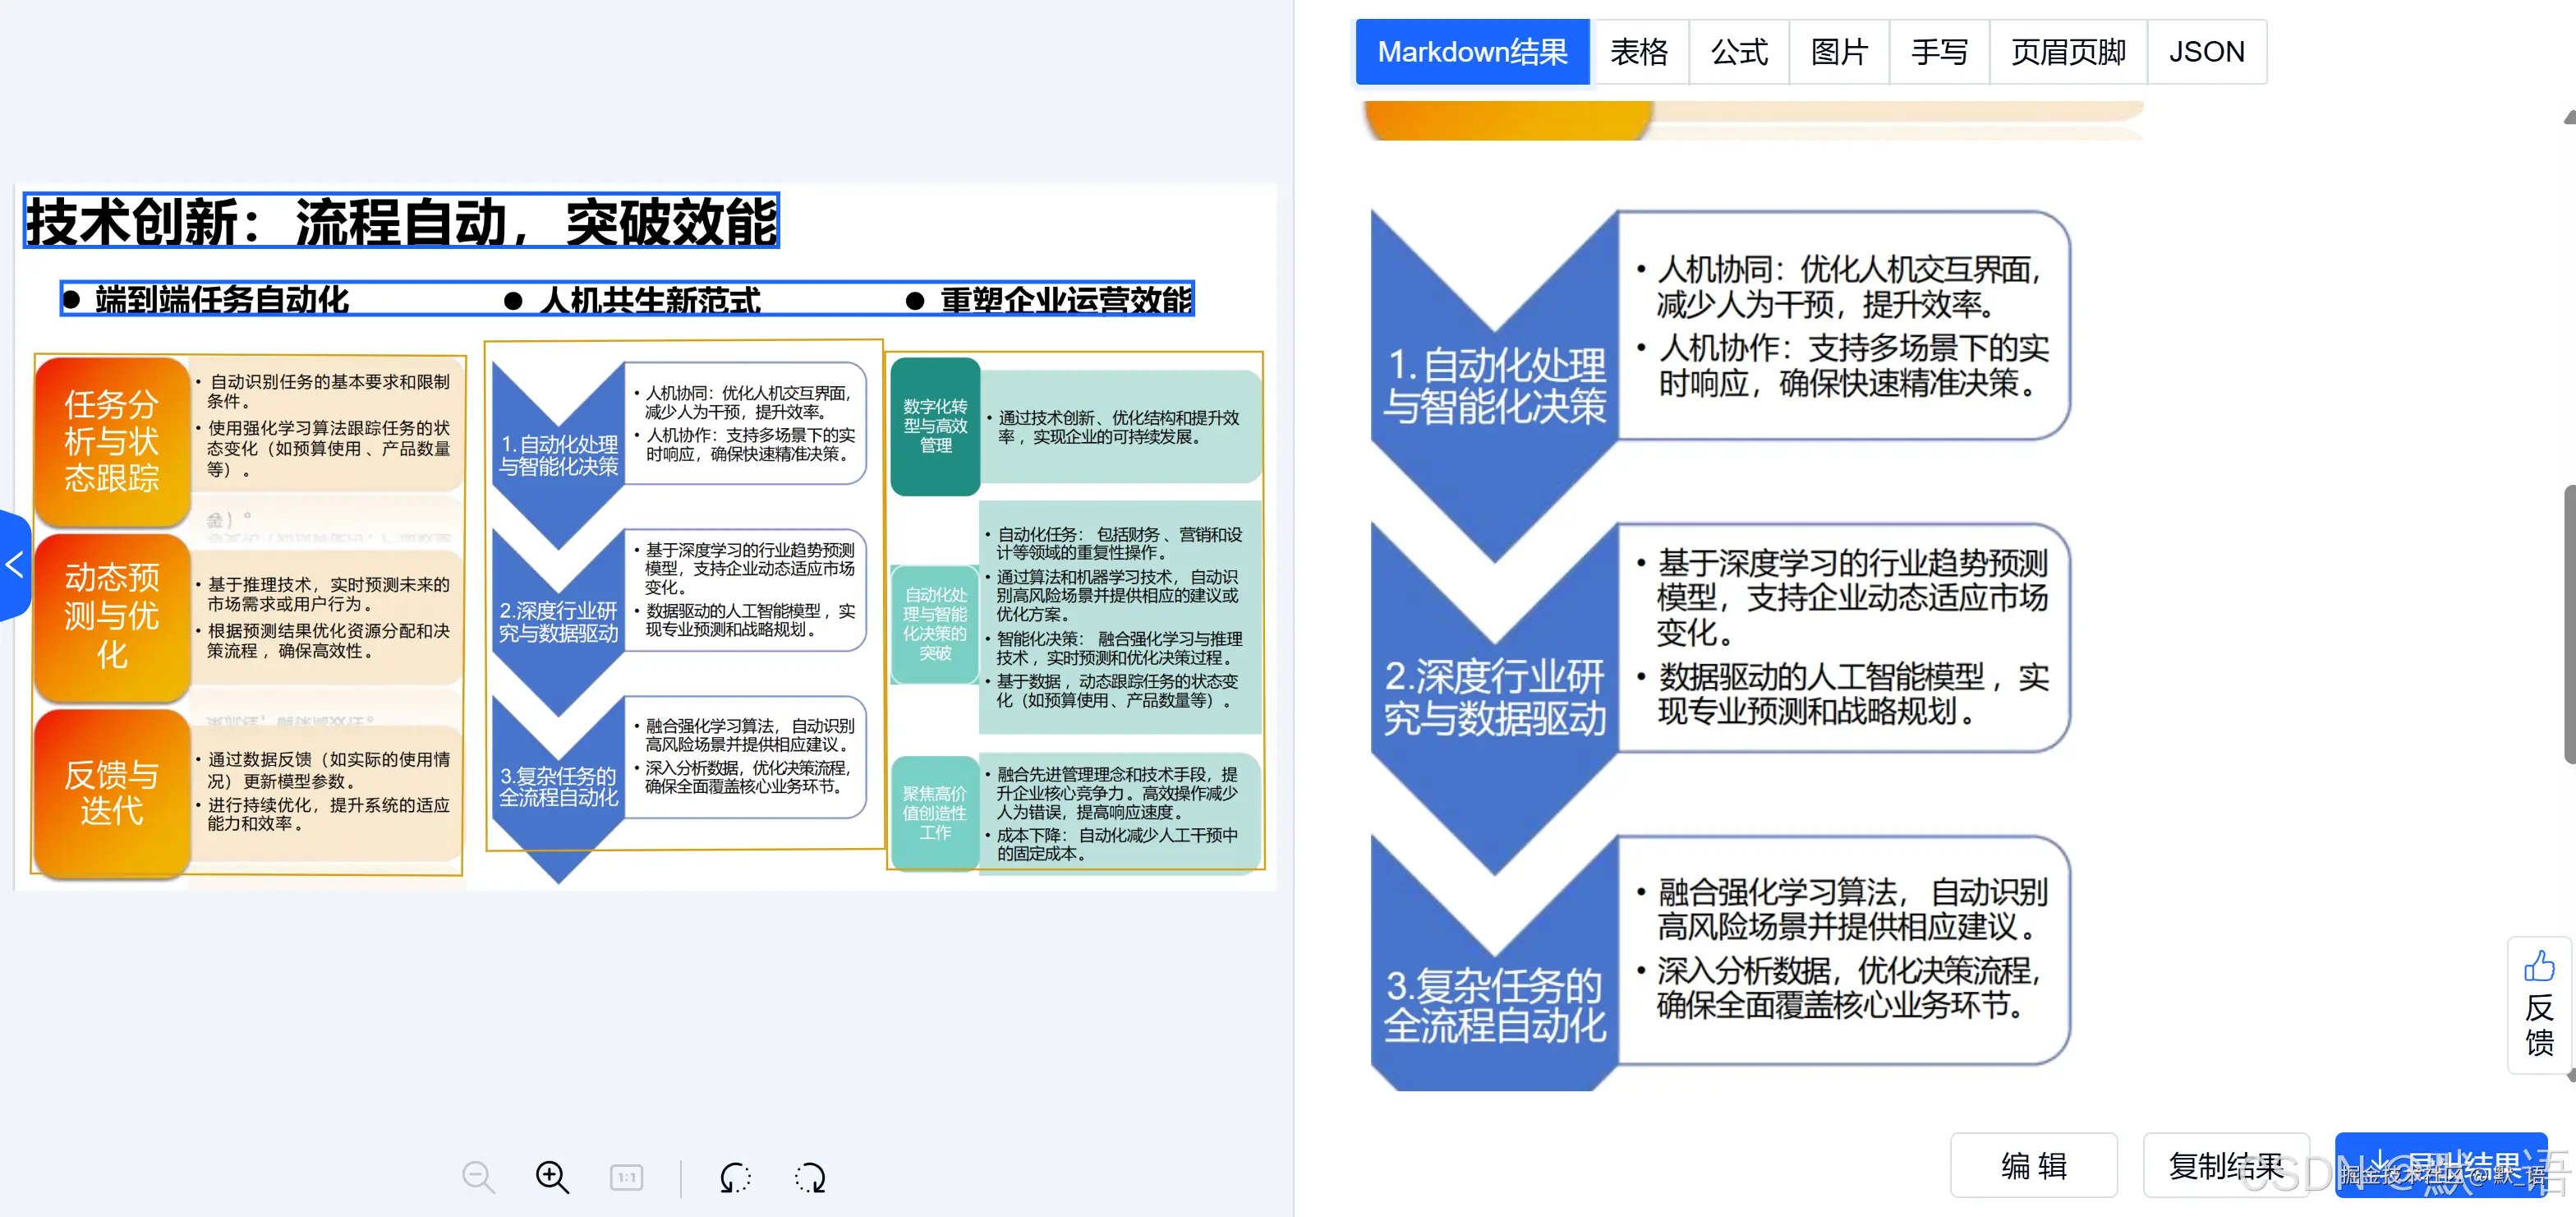Screen dimensions: 2576x1217
Task: Rotate the preview image clockwise
Action: point(809,1177)
